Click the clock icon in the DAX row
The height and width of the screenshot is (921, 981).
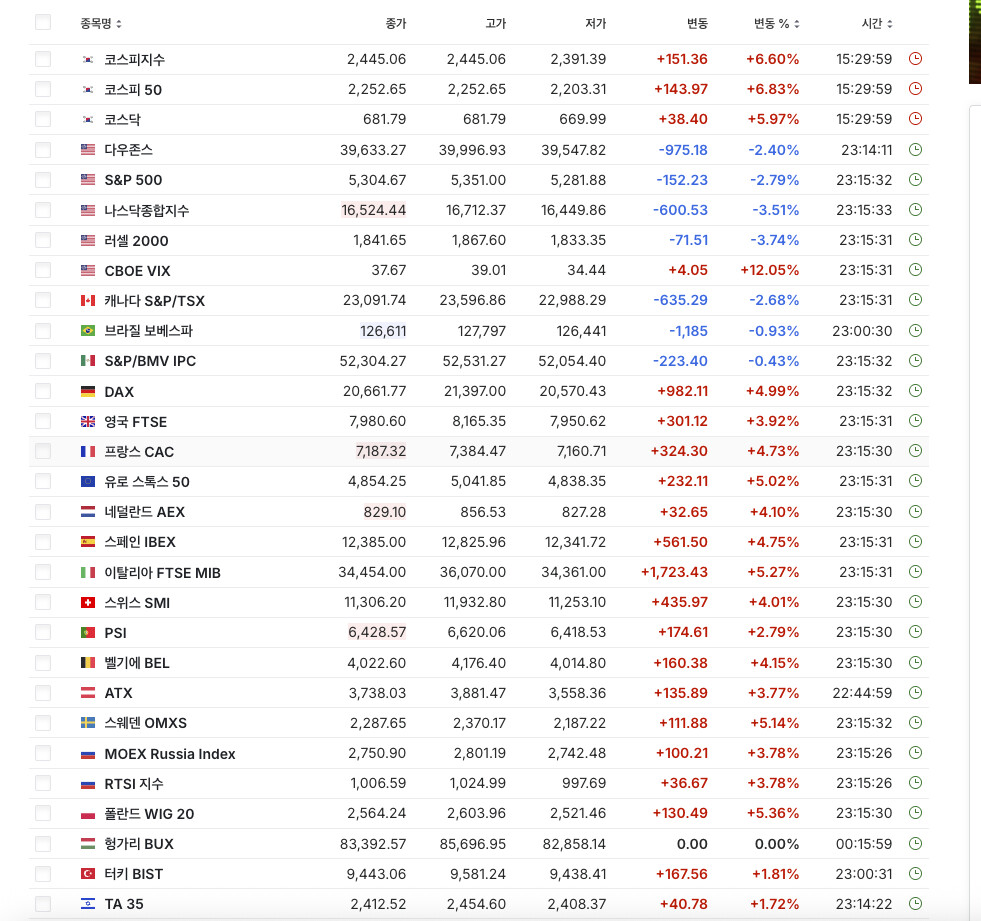(915, 391)
